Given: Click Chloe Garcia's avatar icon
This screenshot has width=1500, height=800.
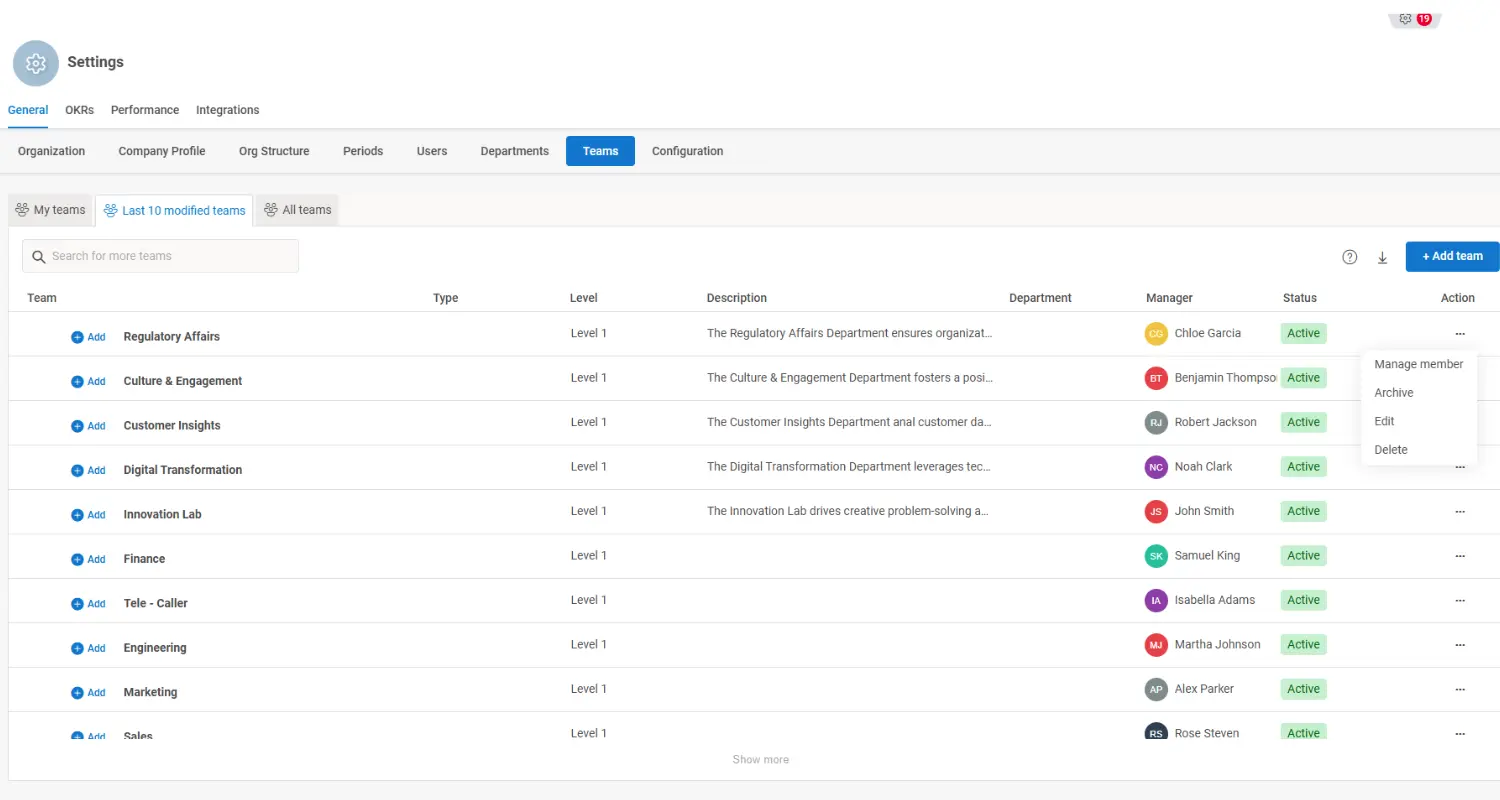Looking at the screenshot, I should pyautogui.click(x=1156, y=334).
